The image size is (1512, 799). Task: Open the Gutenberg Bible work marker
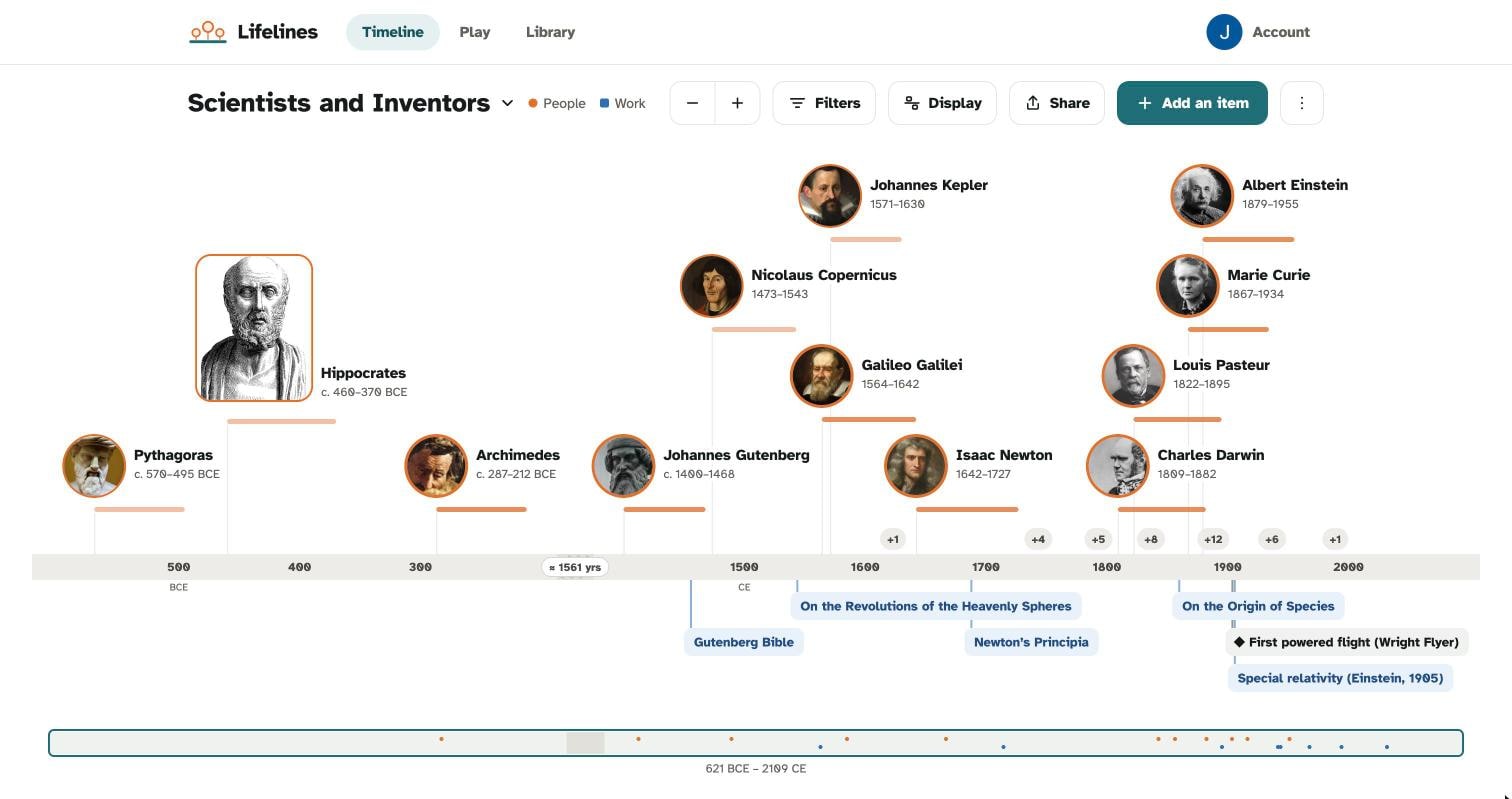tap(744, 642)
